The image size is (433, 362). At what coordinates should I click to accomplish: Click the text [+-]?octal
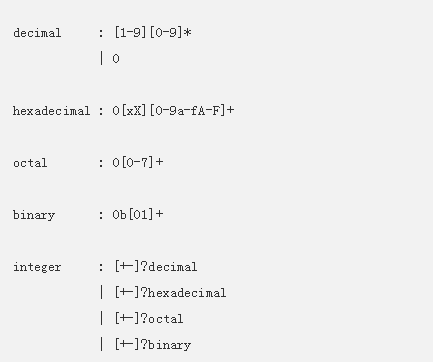pyautogui.click(x=149, y=319)
